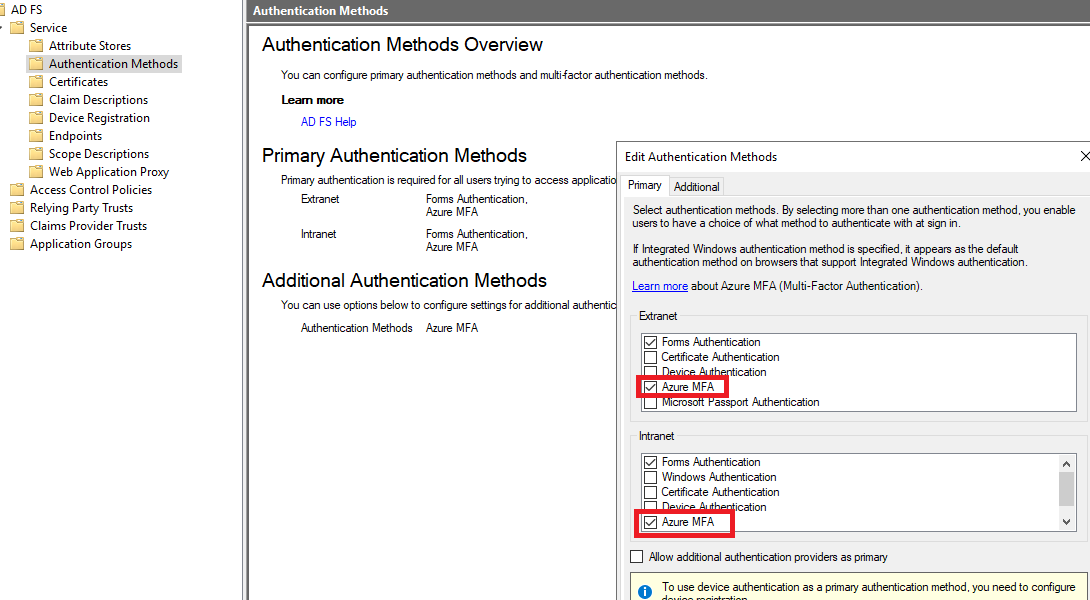Open Application Groups node
This screenshot has width=1090, height=600.
click(x=81, y=244)
